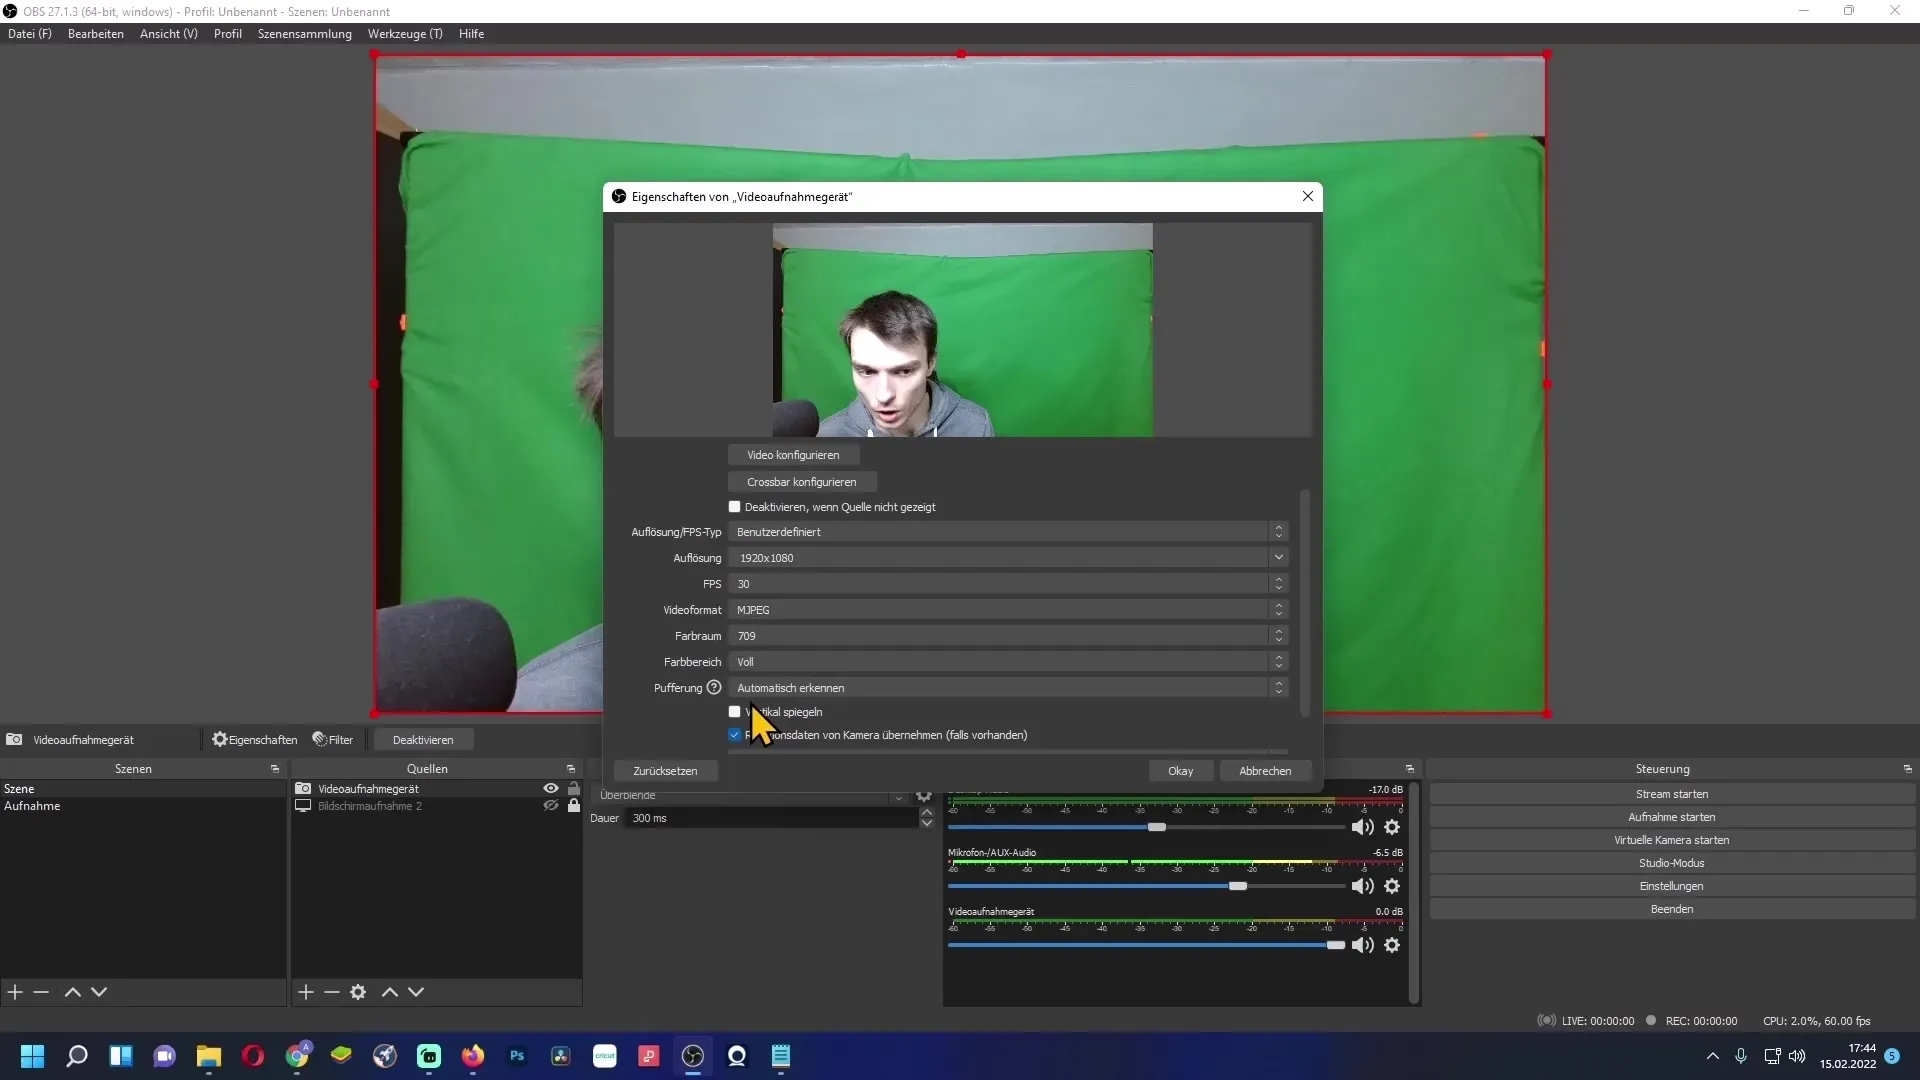This screenshot has width=1920, height=1080.
Task: Click the Virtuelle Kamera starten icon
Action: coord(1671,839)
